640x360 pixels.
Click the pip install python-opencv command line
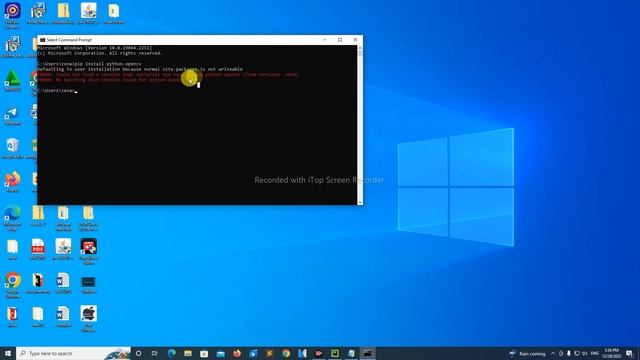point(89,64)
